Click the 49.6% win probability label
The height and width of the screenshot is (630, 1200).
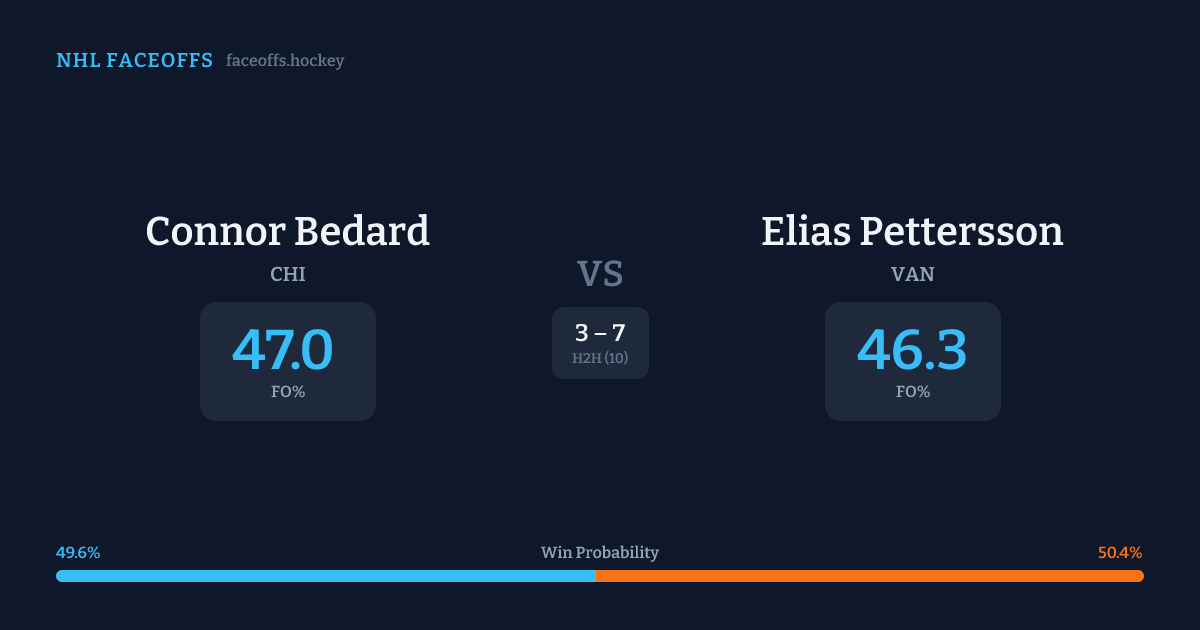(78, 553)
